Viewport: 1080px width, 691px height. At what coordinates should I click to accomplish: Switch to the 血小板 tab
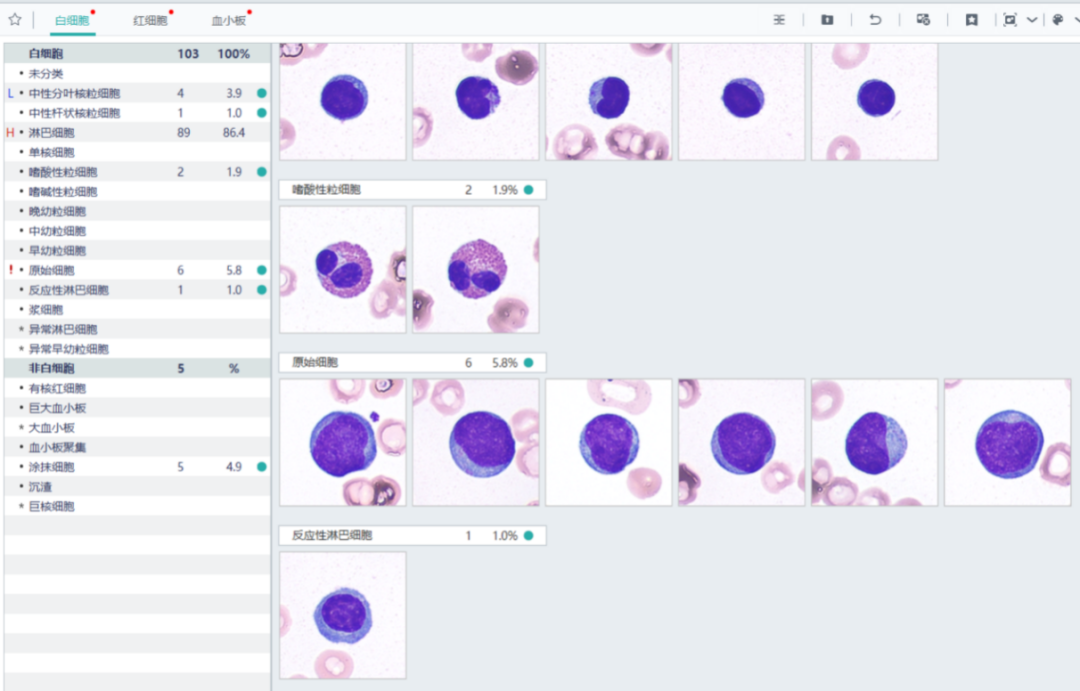pyautogui.click(x=228, y=20)
